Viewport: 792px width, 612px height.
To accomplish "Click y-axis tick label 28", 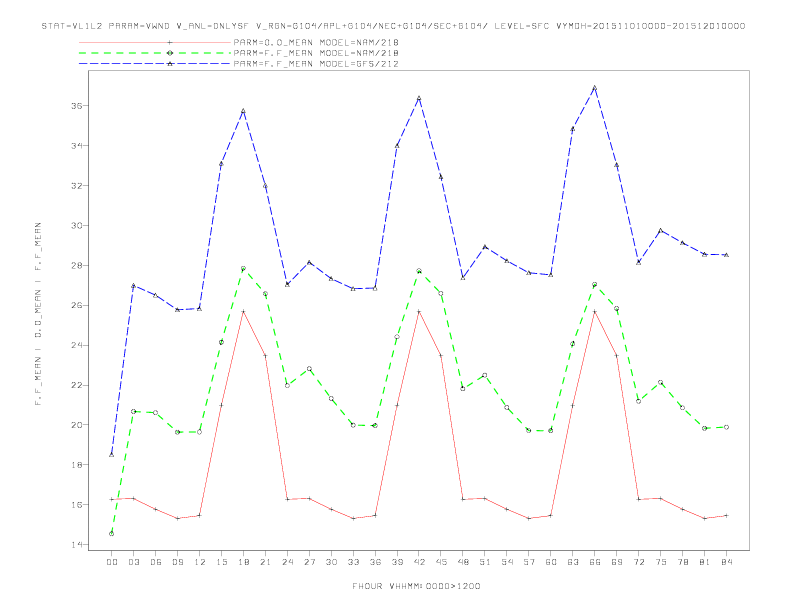I will 77,266.
